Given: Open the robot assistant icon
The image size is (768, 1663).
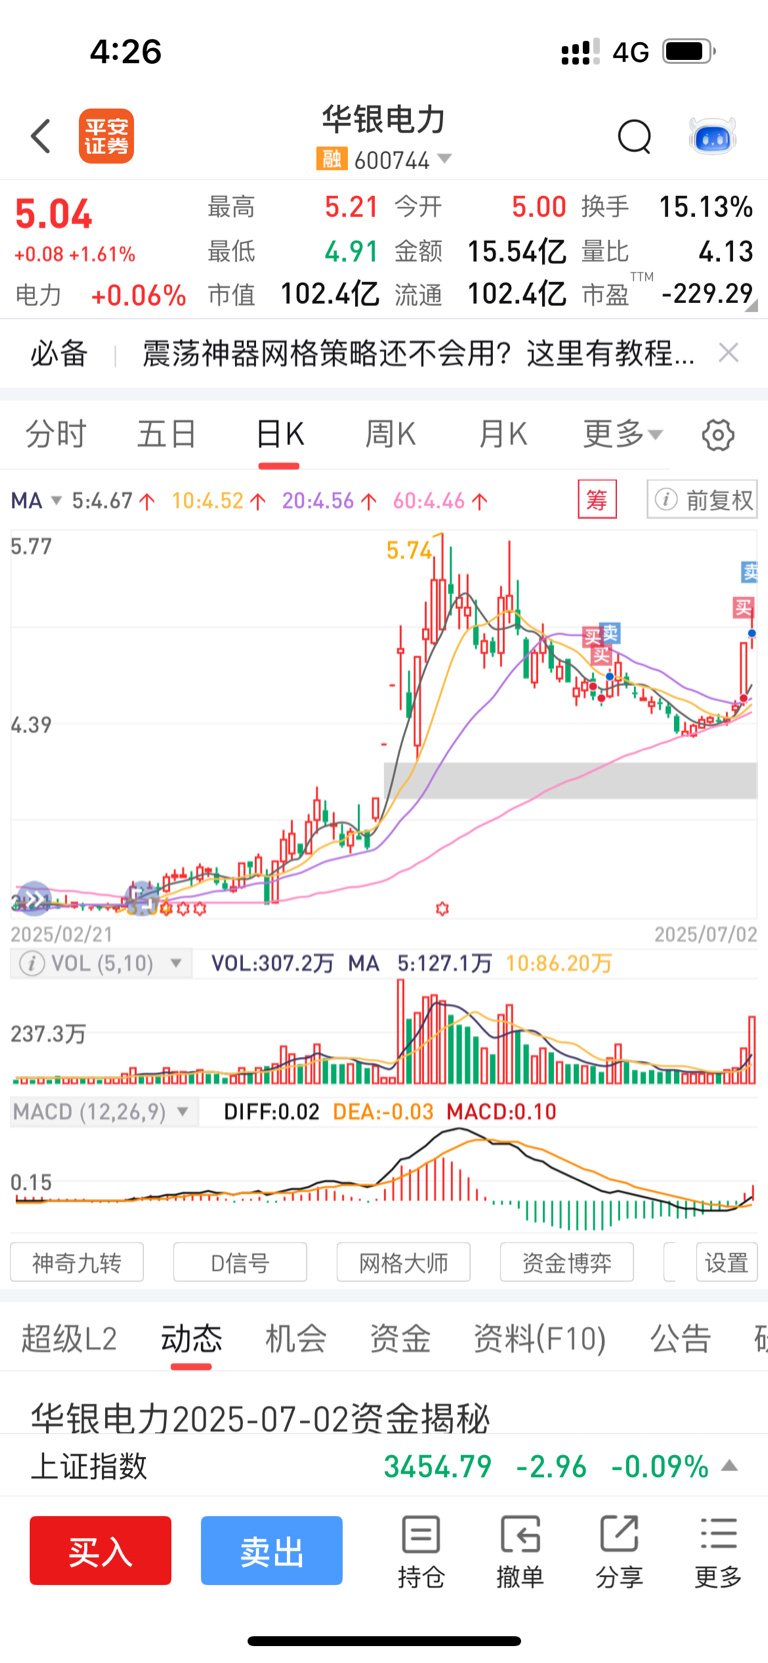Looking at the screenshot, I should coord(713,136).
